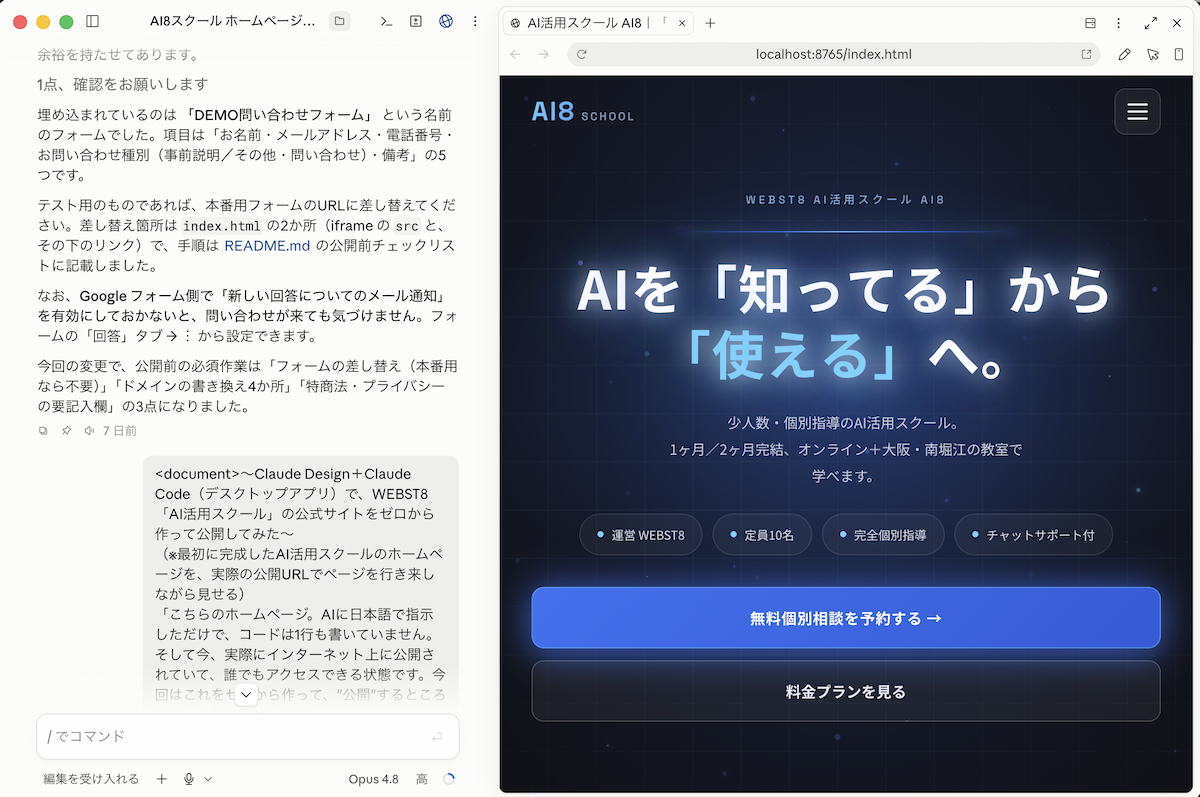Click 無料個別相談を予約する button

846,618
